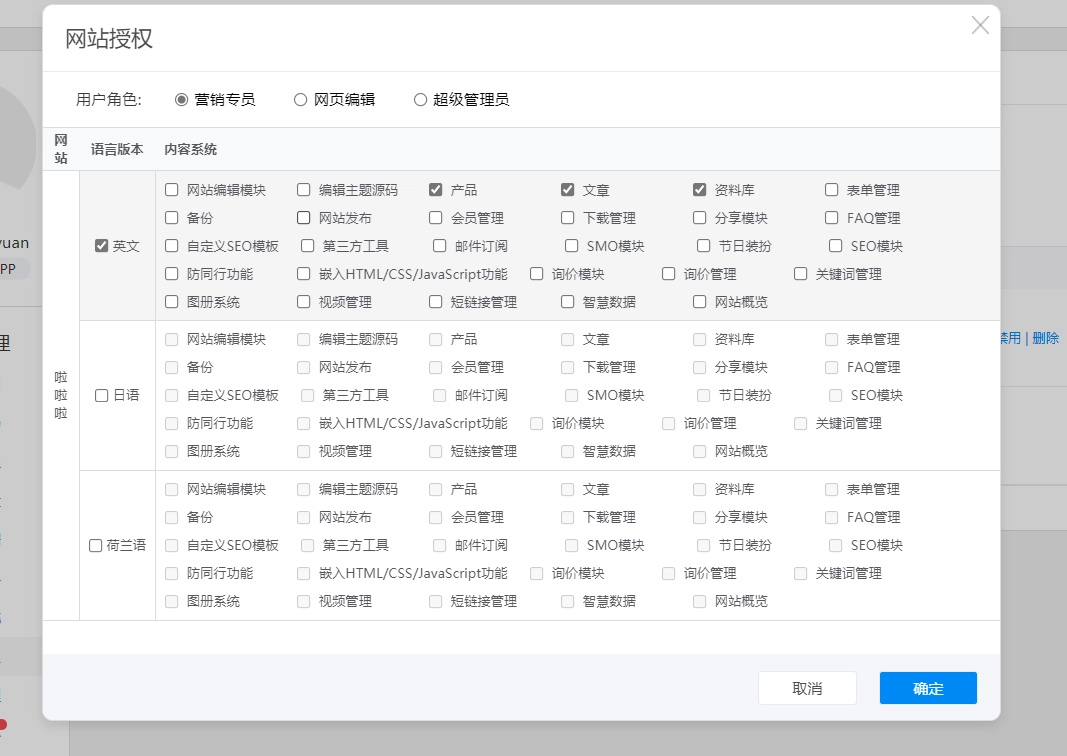Click 表单管理 in the 荷兰语 section

(832, 489)
